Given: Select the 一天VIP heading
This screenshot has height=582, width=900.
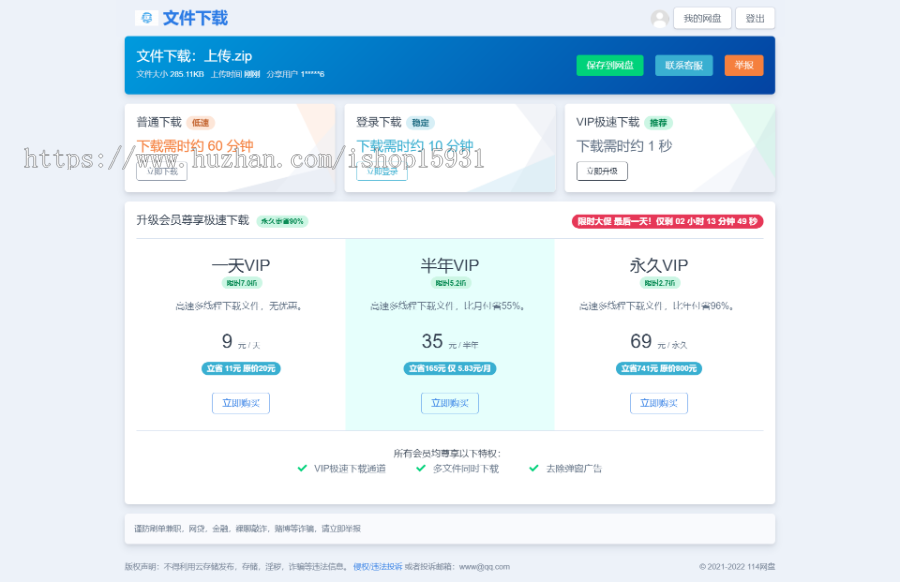Looking at the screenshot, I should click(241, 265).
